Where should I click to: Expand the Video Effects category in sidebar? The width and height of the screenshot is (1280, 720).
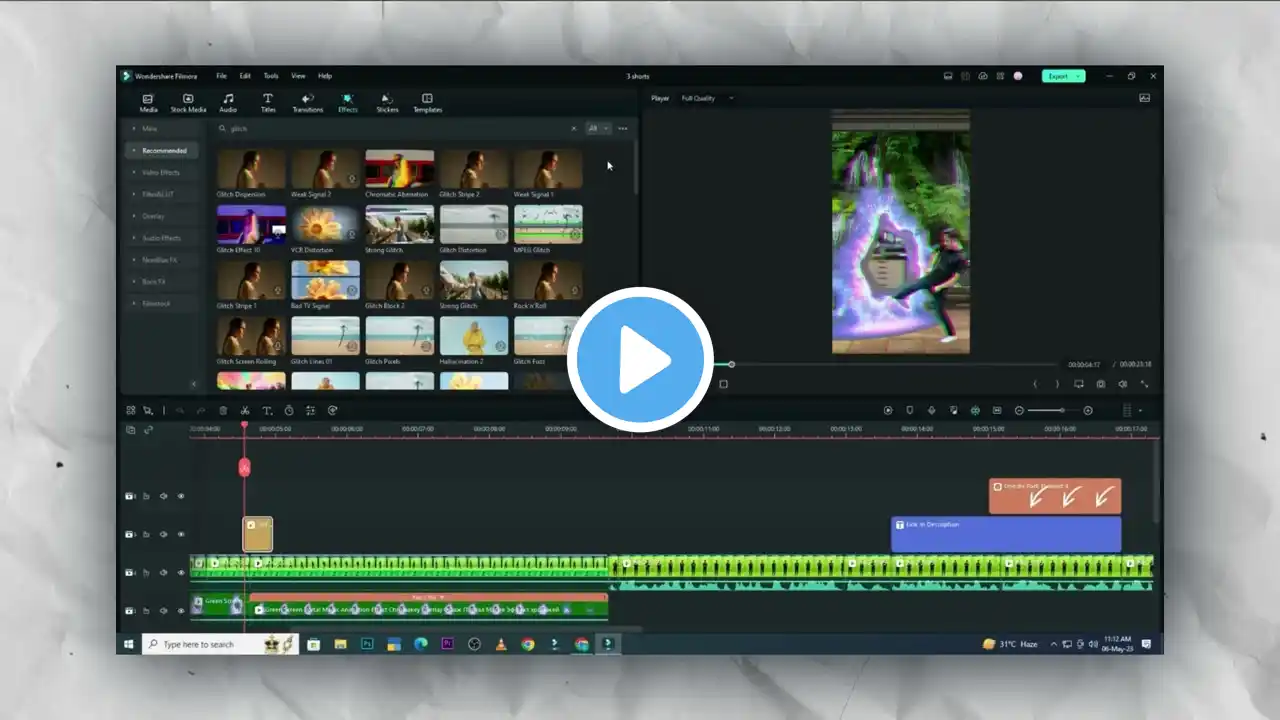tap(160, 172)
